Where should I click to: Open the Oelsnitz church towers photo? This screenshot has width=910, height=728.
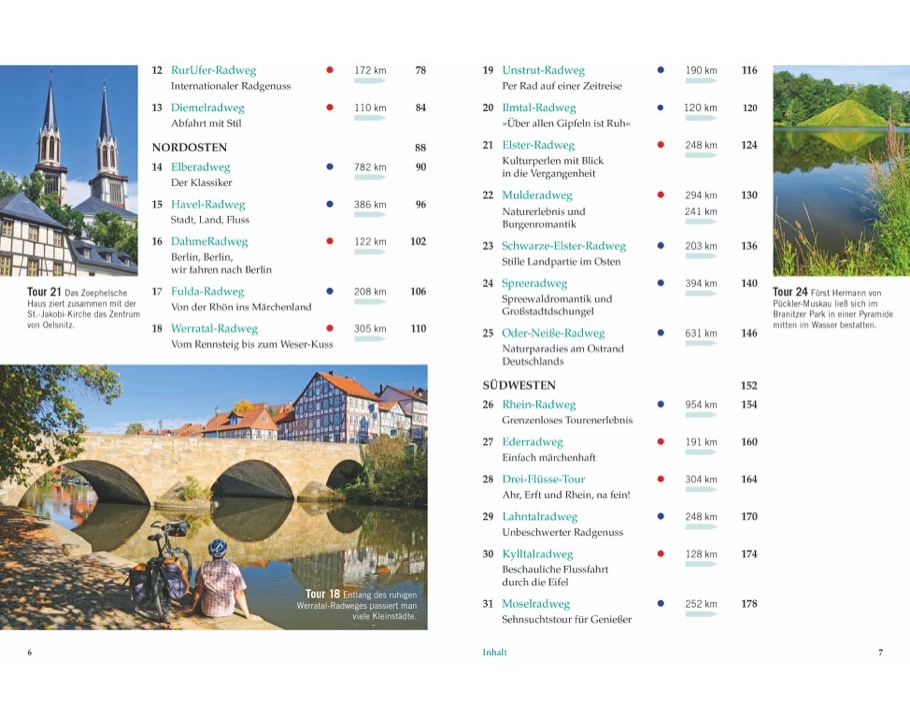[x=69, y=170]
